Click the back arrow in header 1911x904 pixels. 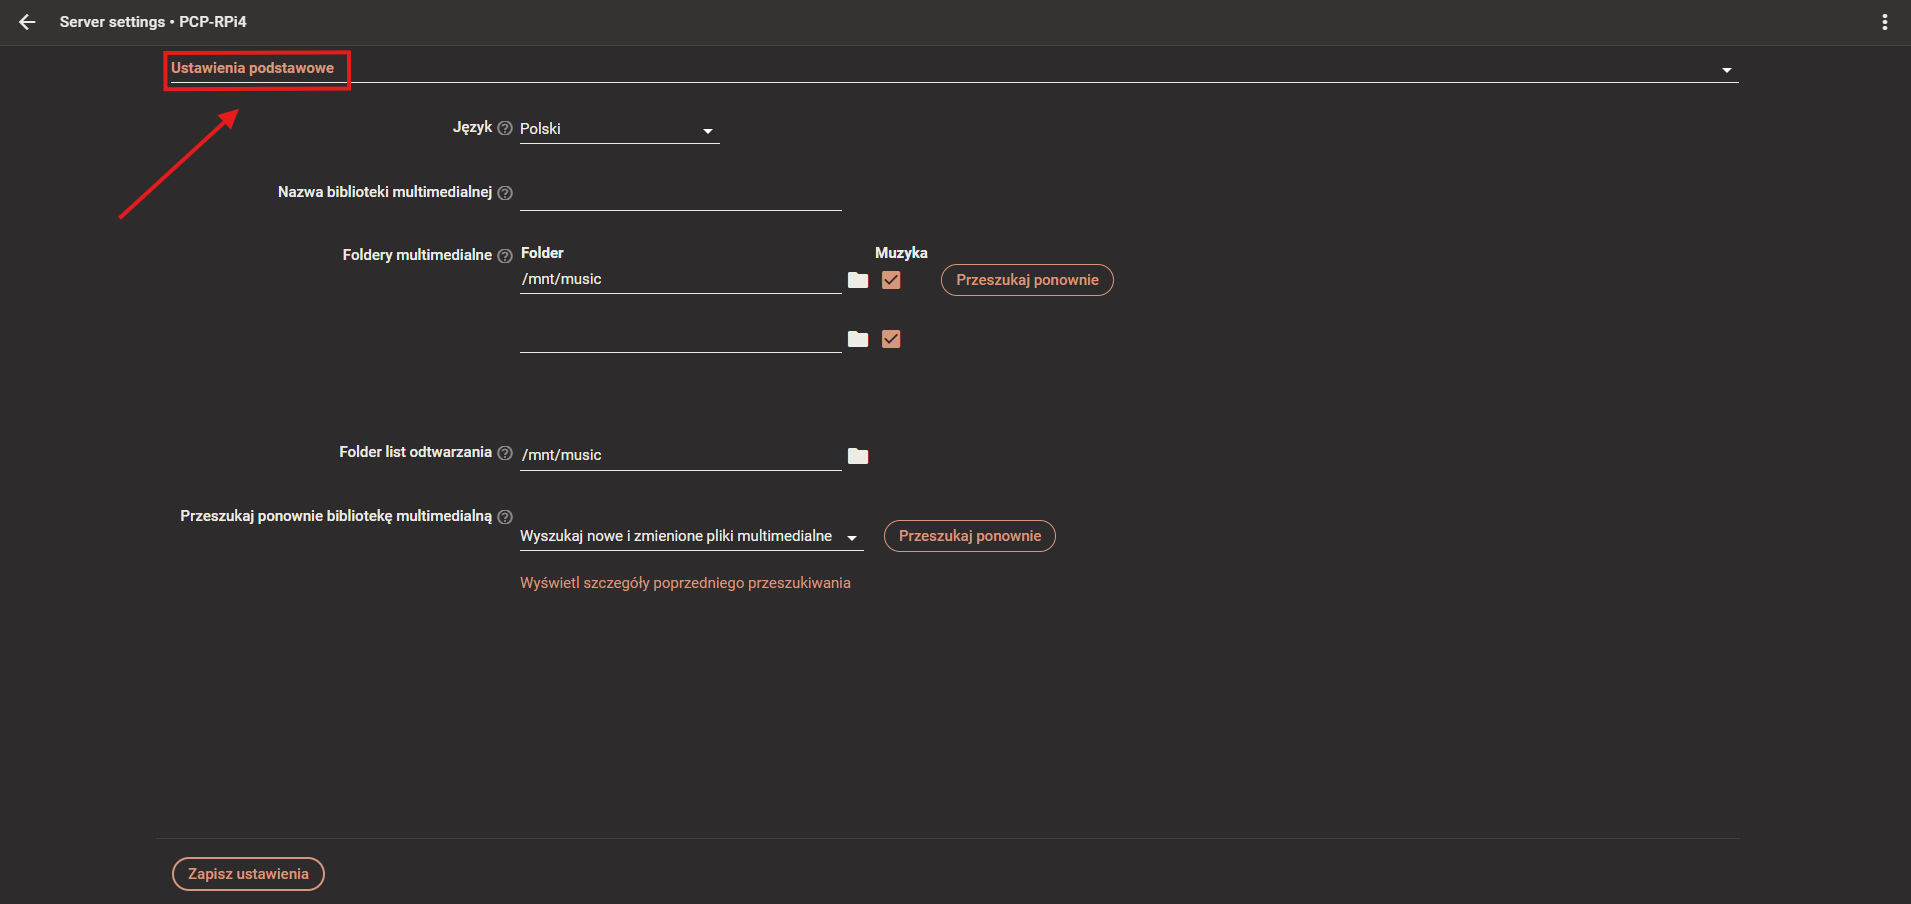[27, 22]
